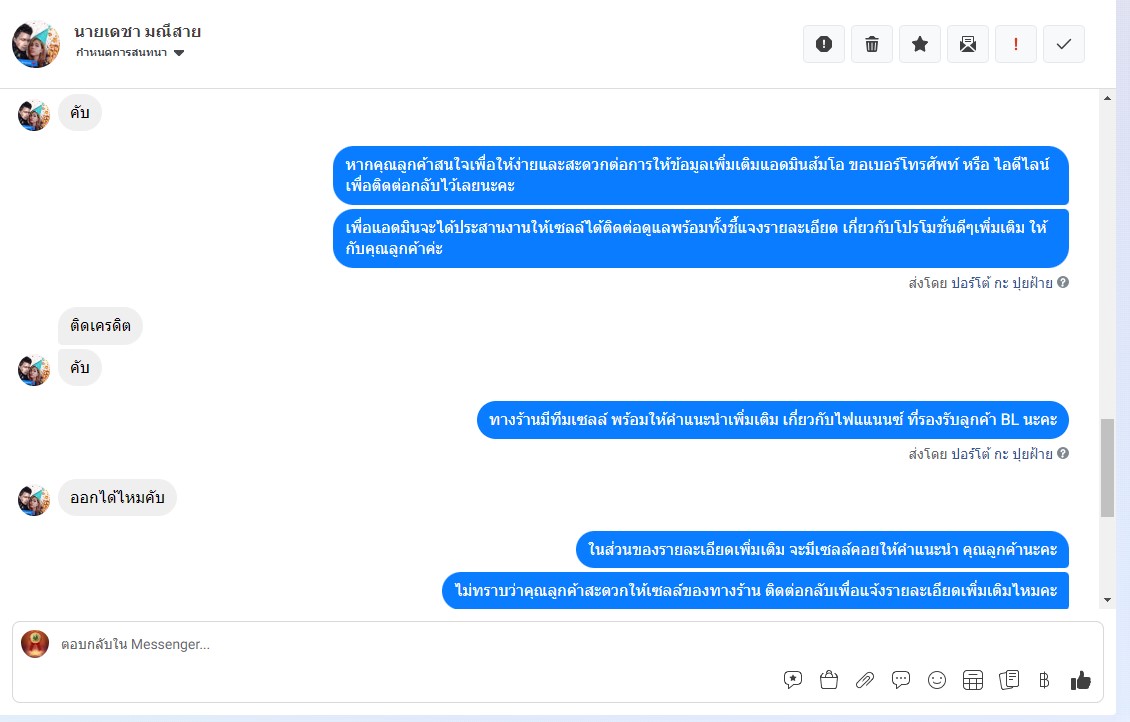Screen dimensions: 1130x722
Task: Click scrollbar down arrow in chat
Action: [1108, 600]
